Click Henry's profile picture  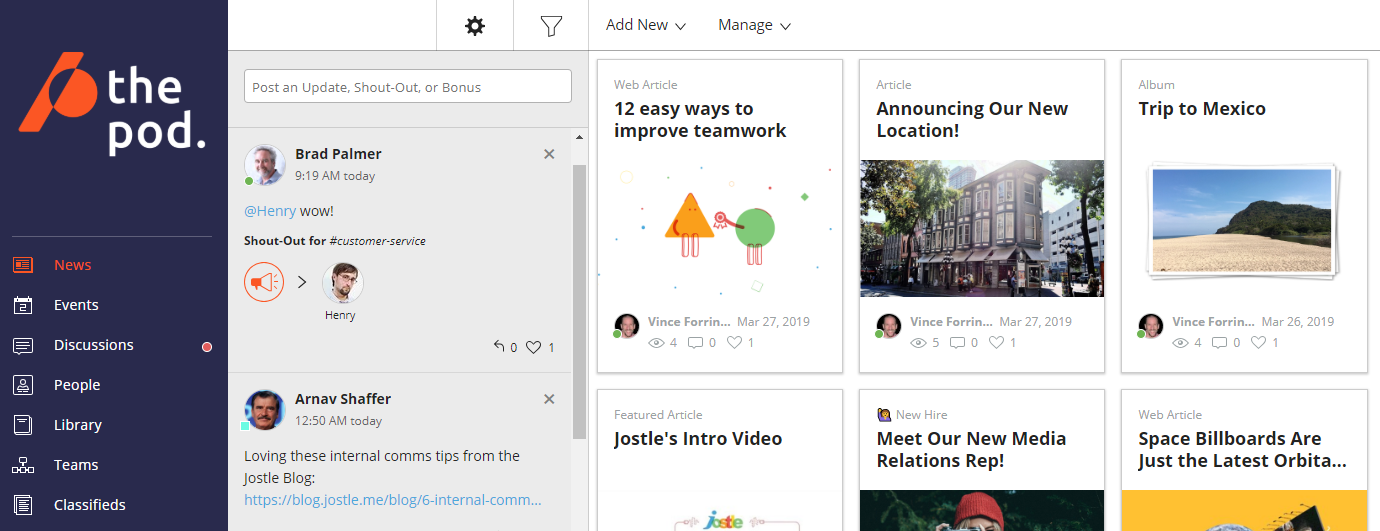click(x=343, y=283)
